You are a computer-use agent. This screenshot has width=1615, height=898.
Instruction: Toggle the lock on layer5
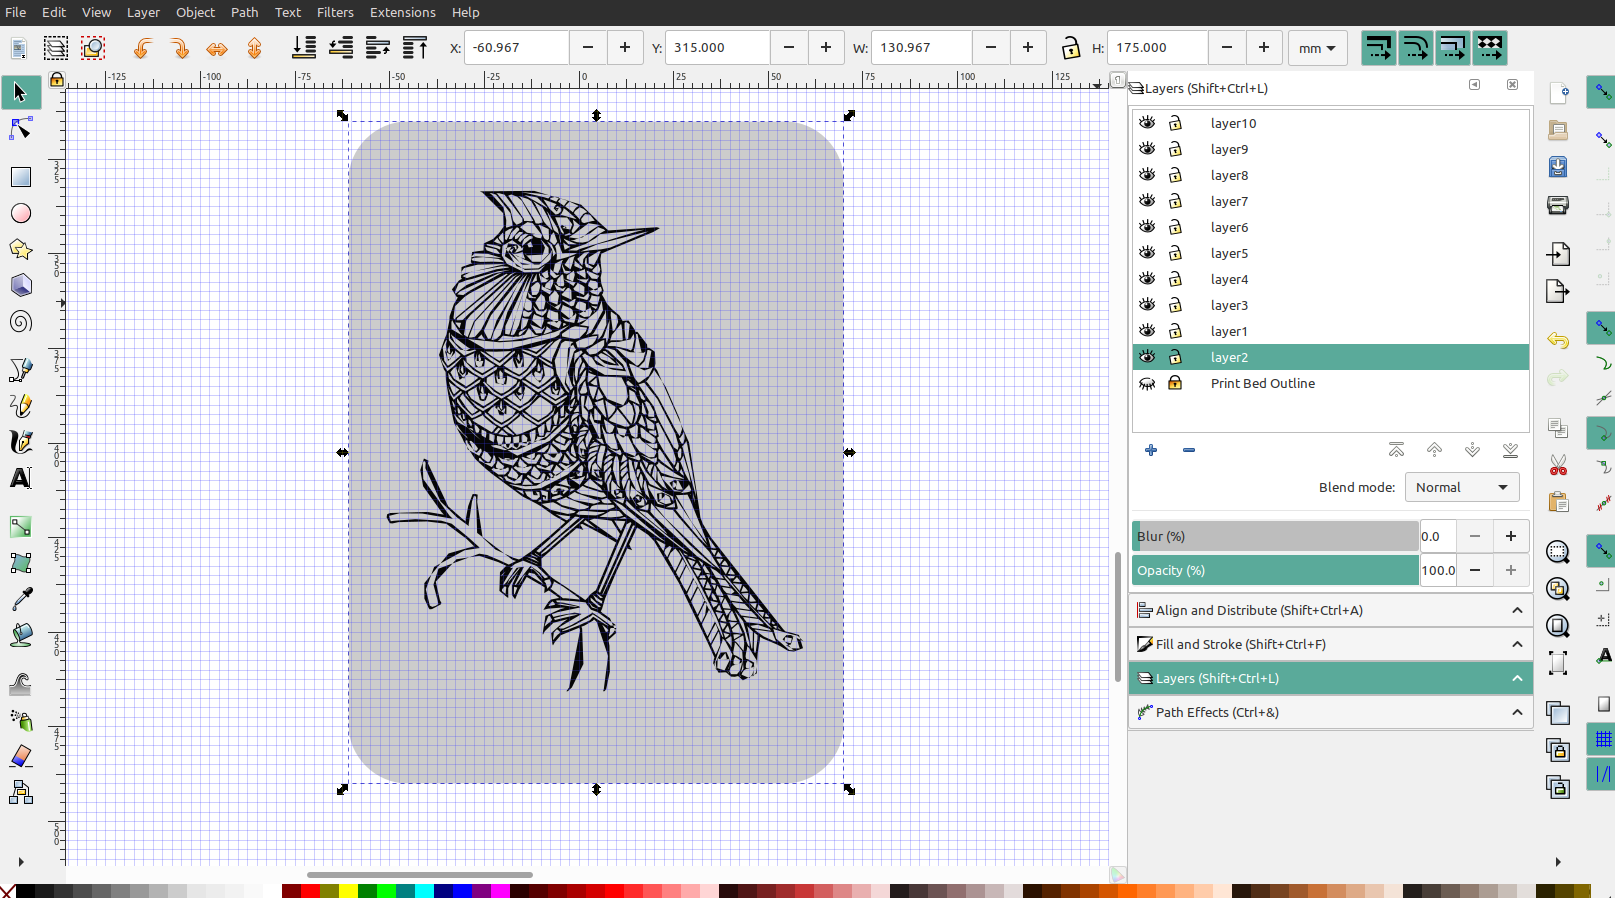1175,254
